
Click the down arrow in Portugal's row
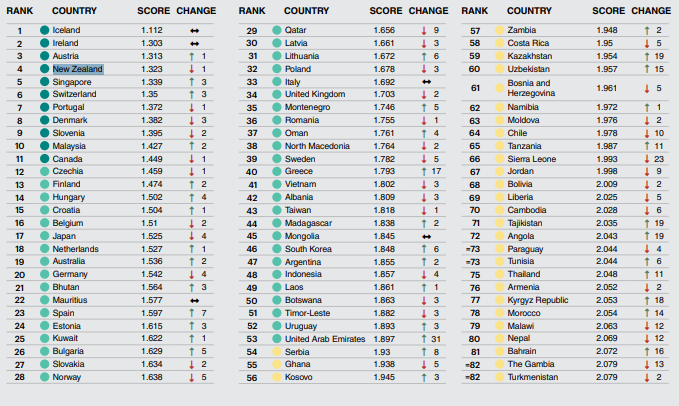pos(191,107)
